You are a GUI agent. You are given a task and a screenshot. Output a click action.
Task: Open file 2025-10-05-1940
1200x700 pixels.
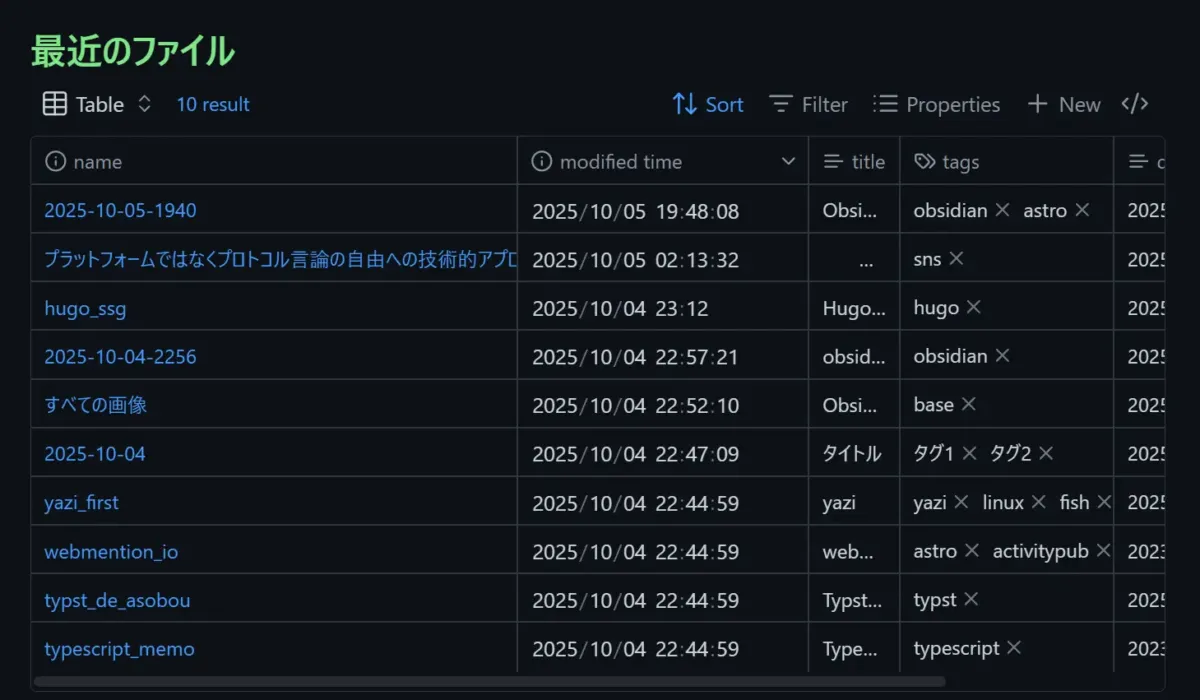(x=120, y=210)
